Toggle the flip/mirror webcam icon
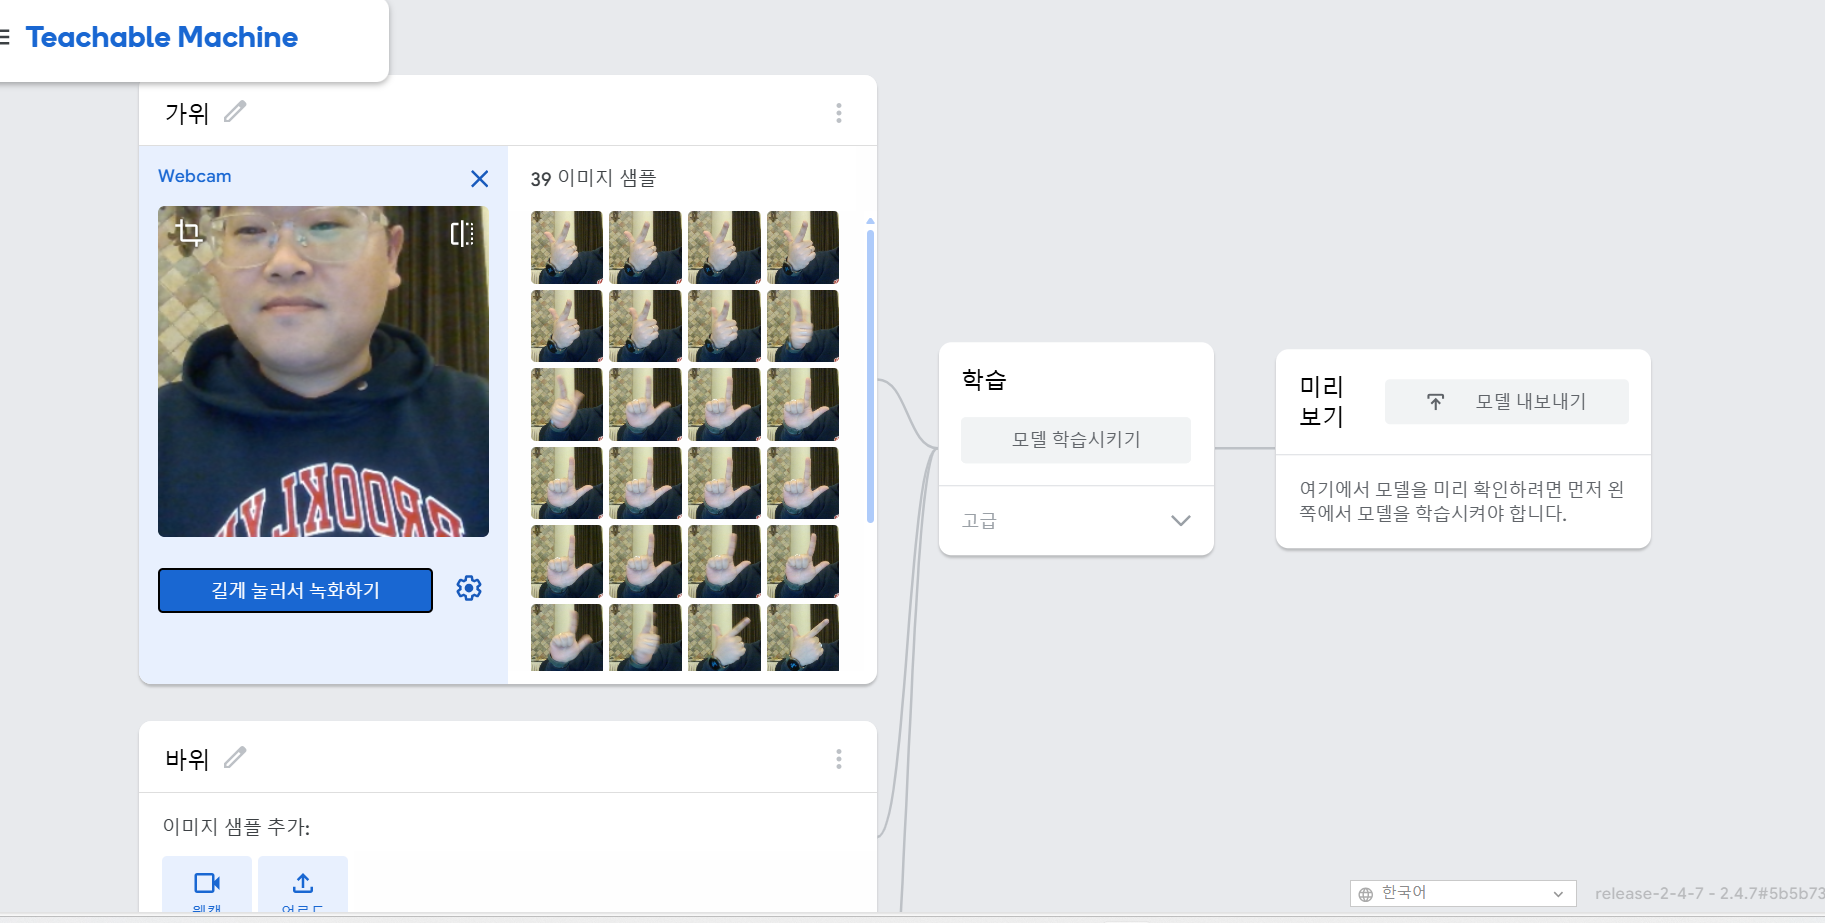 pyautogui.click(x=461, y=234)
